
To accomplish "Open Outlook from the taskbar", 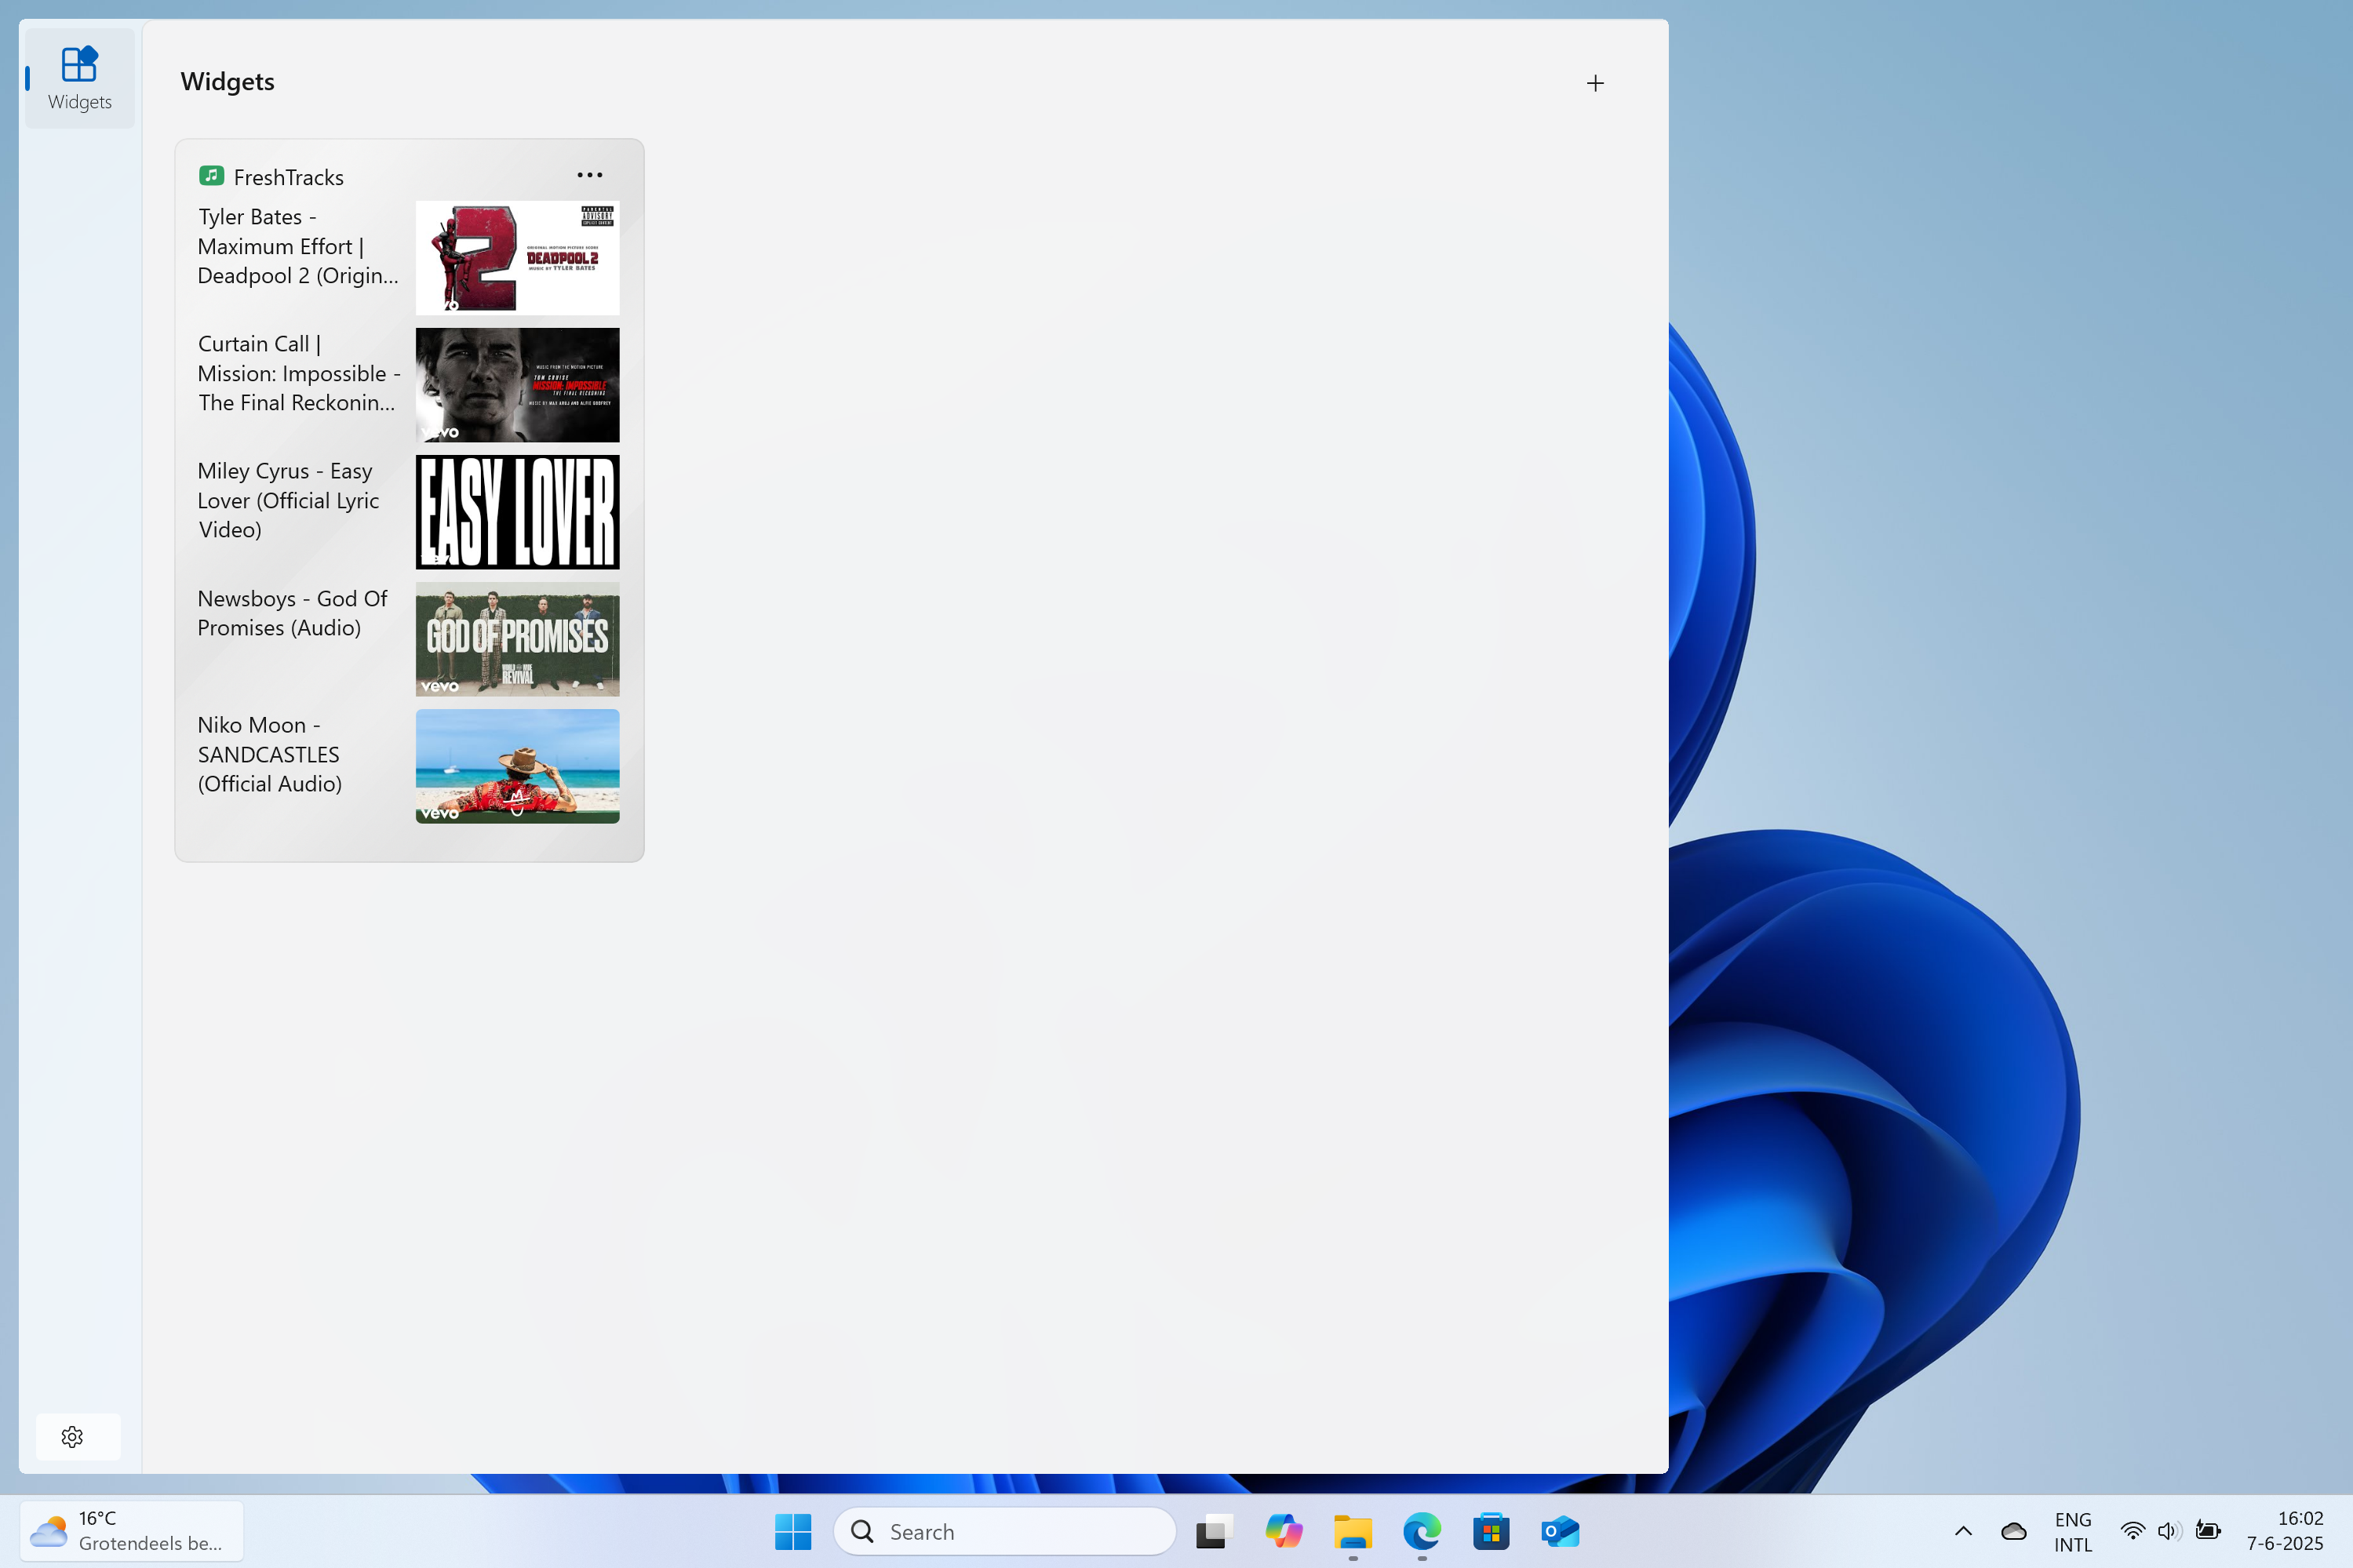I will click(x=1559, y=1531).
